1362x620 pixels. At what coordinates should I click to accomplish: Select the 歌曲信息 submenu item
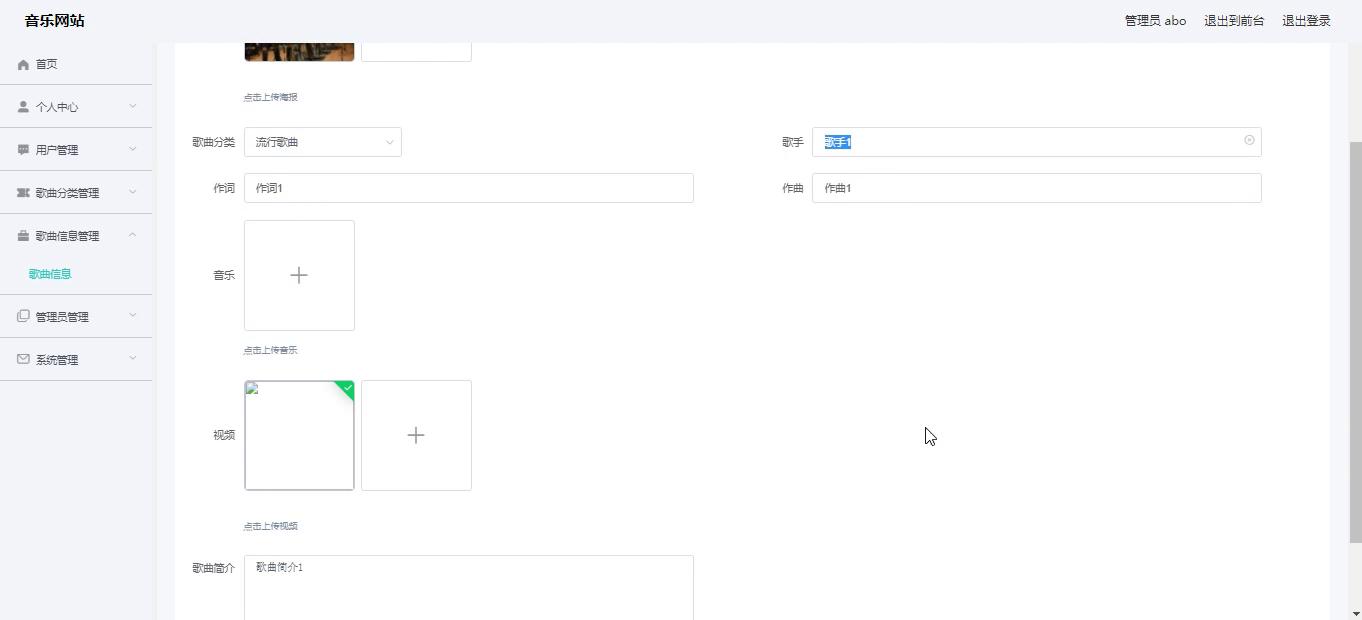(50, 274)
